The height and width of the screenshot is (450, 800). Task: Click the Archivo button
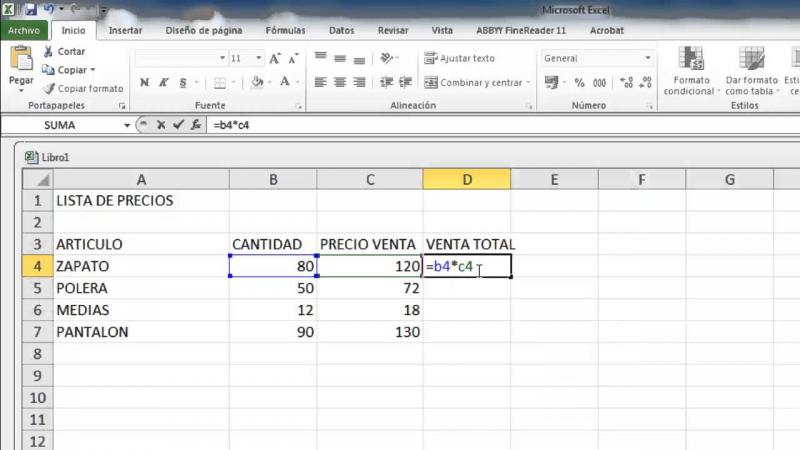pos(23,31)
